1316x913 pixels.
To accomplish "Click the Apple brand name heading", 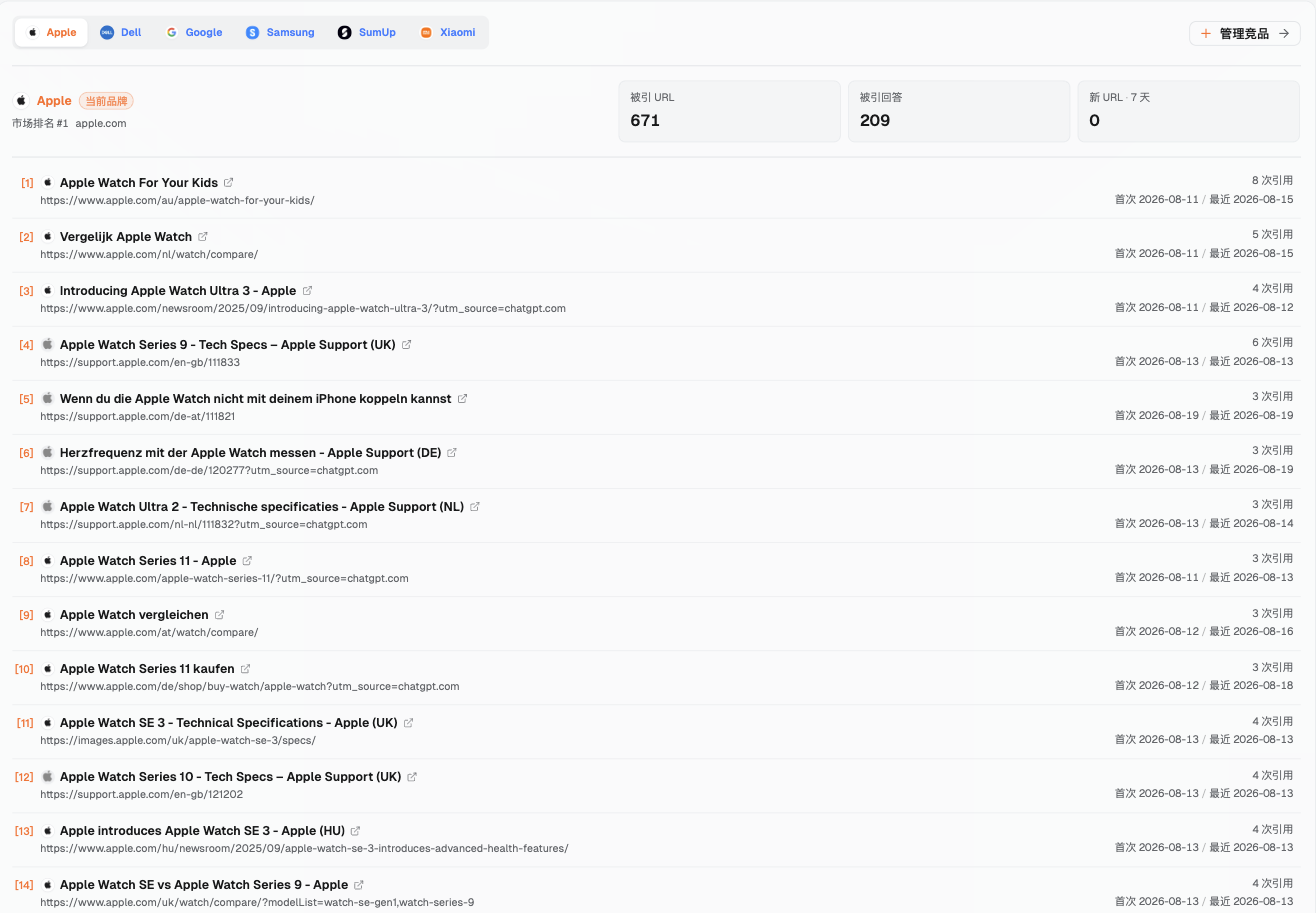I will point(54,101).
